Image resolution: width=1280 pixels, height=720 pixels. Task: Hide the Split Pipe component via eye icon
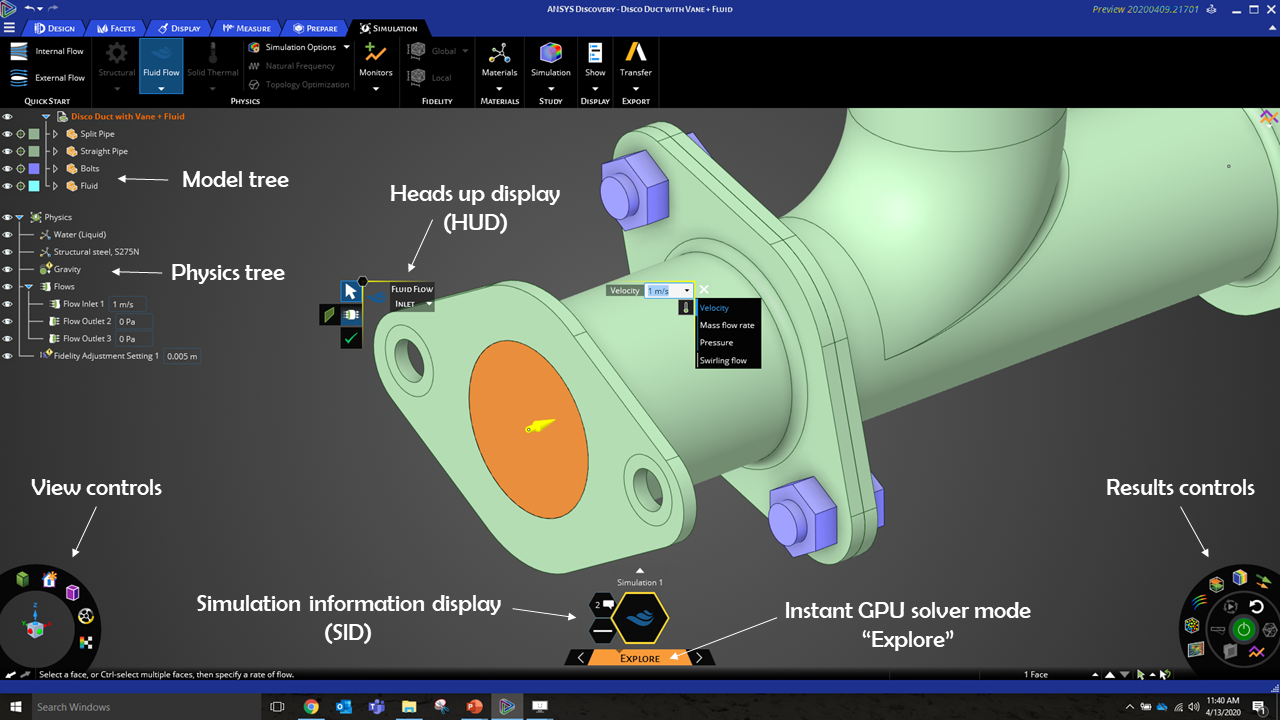(x=8, y=134)
